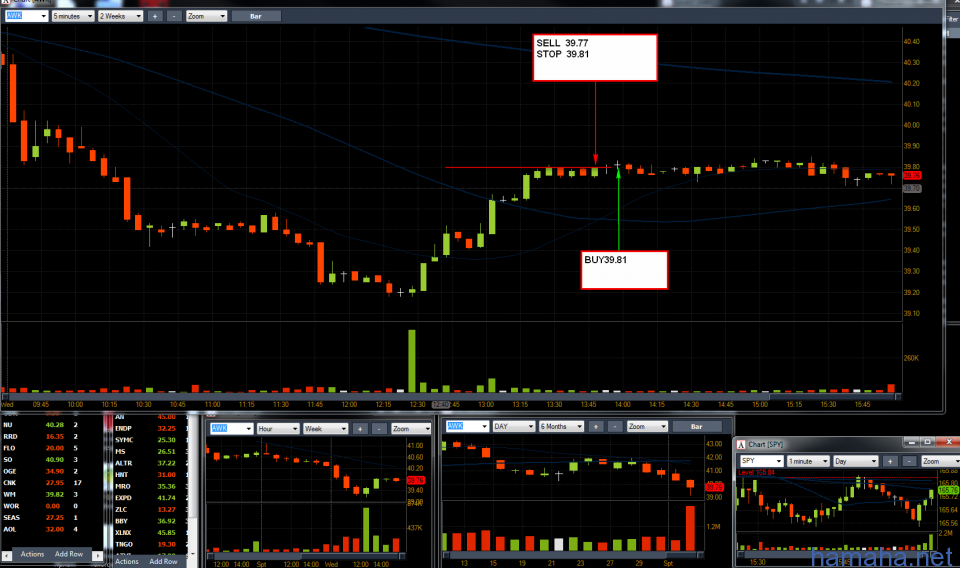Image resolution: width=960 pixels, height=568 pixels.
Task: Click the minus button on the SPY chart
Action: [x=907, y=461]
